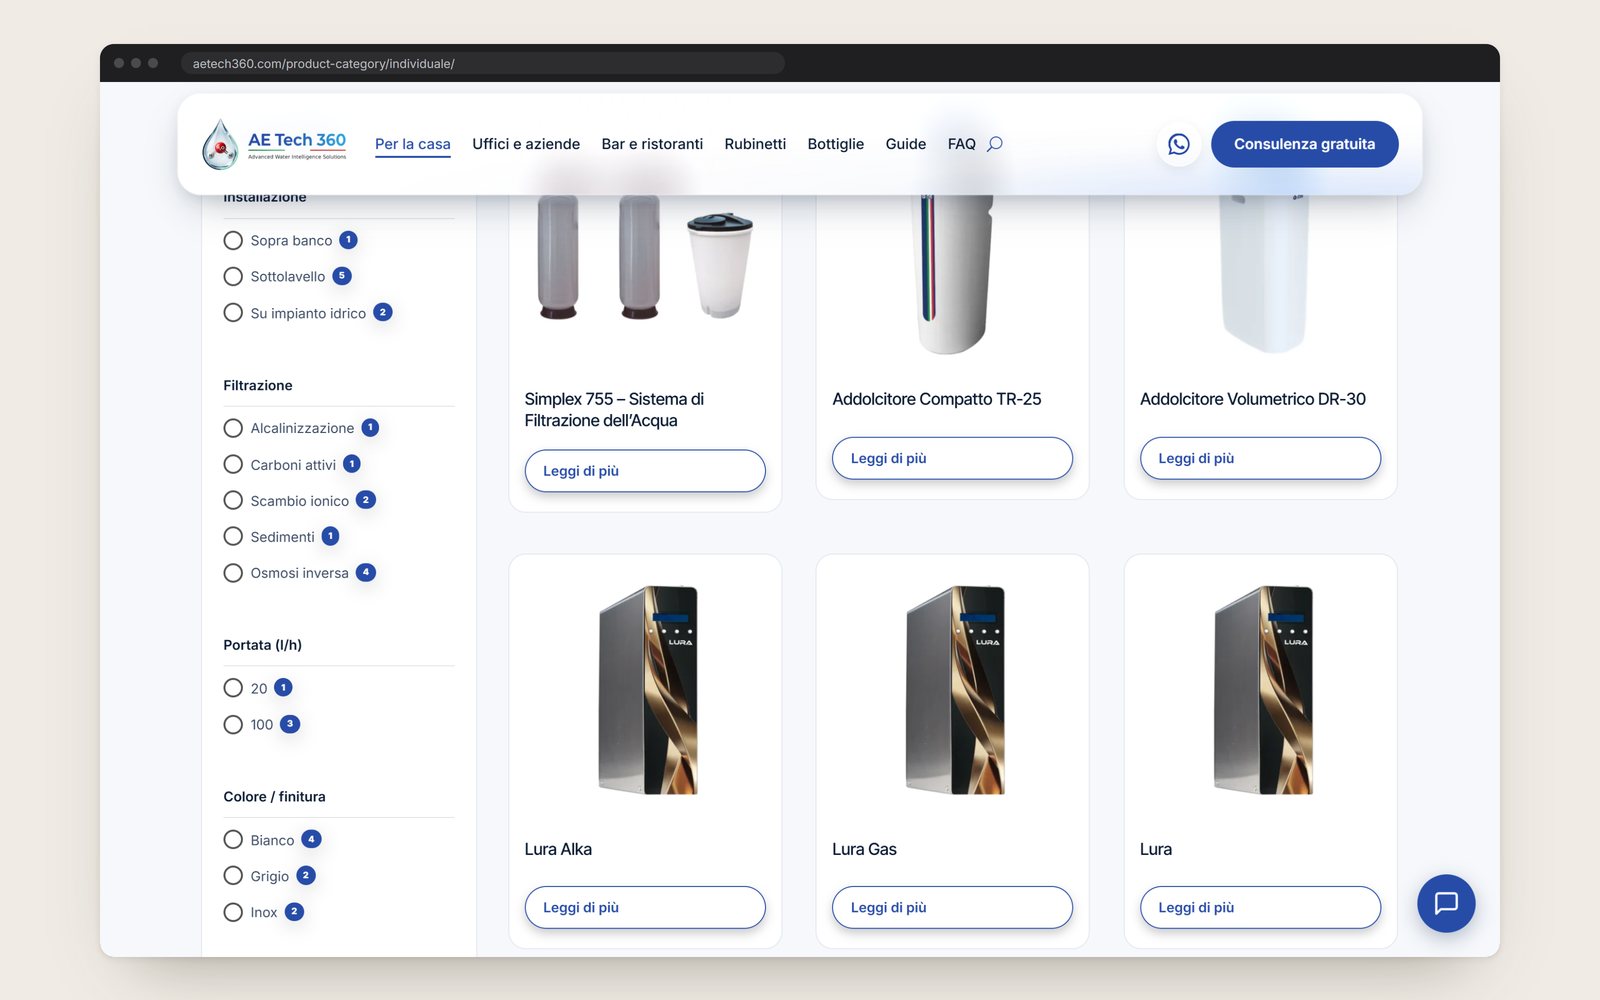Click Lura Alka product image
The height and width of the screenshot is (1000, 1600).
pyautogui.click(x=648, y=690)
